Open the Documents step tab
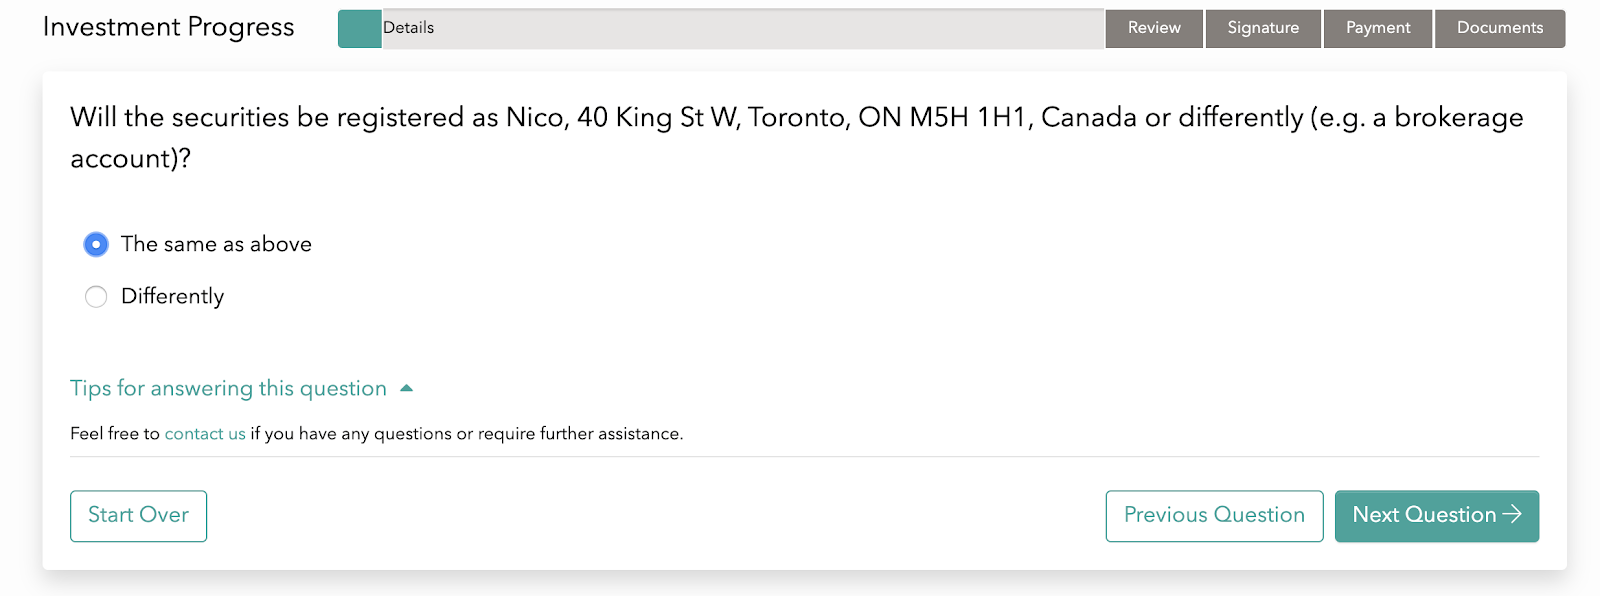Screen dimensions: 1600x596 point(1500,28)
